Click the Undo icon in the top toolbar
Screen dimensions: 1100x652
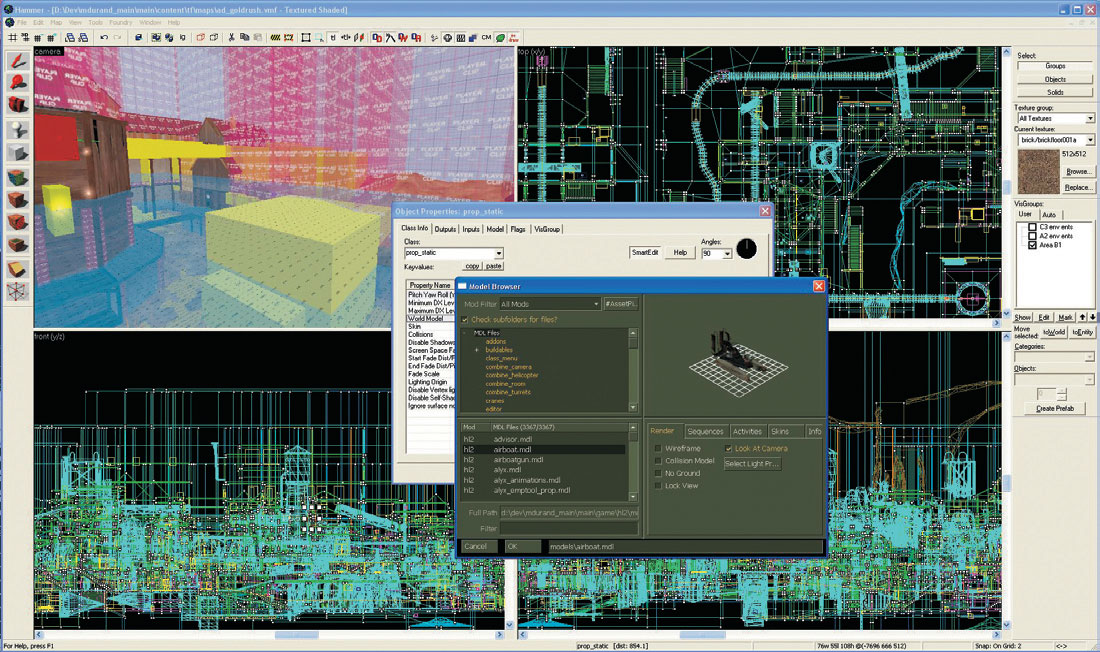104,36
